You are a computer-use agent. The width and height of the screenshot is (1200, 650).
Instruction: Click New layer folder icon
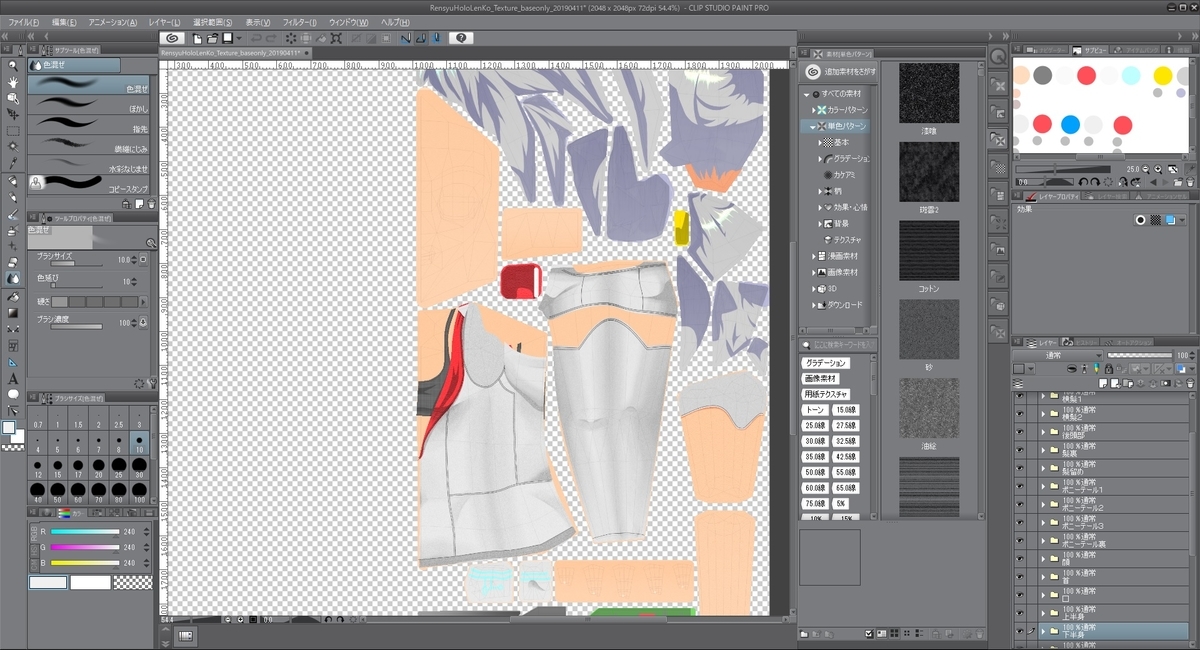(x=1128, y=383)
